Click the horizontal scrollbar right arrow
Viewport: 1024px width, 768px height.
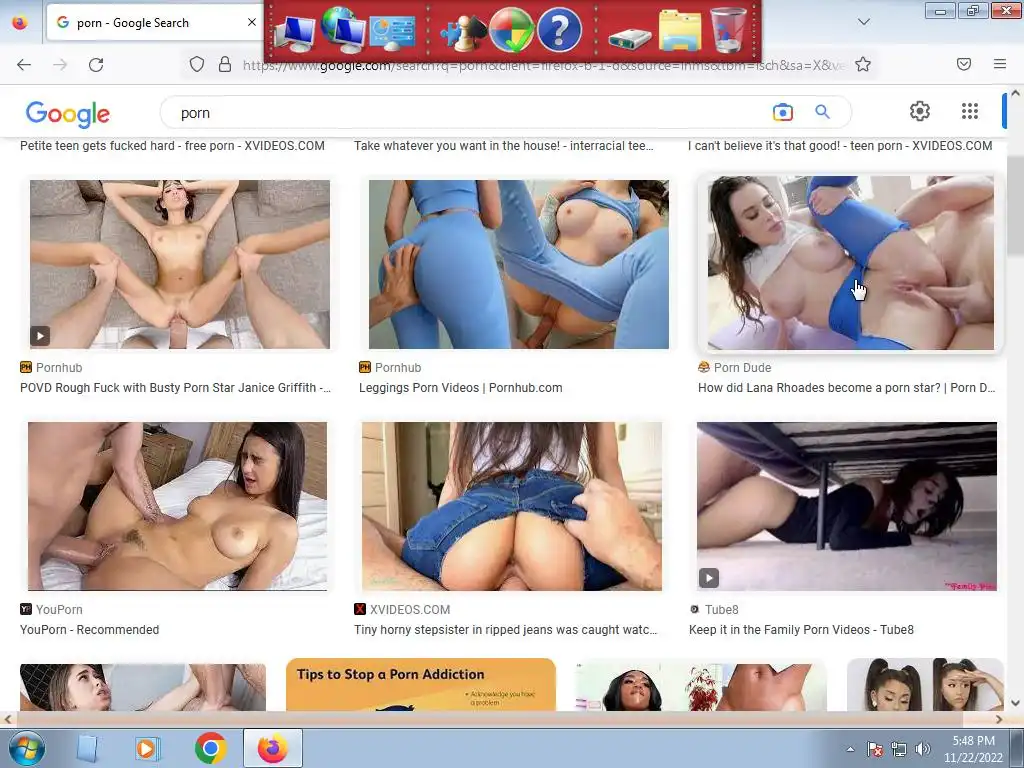(999, 719)
